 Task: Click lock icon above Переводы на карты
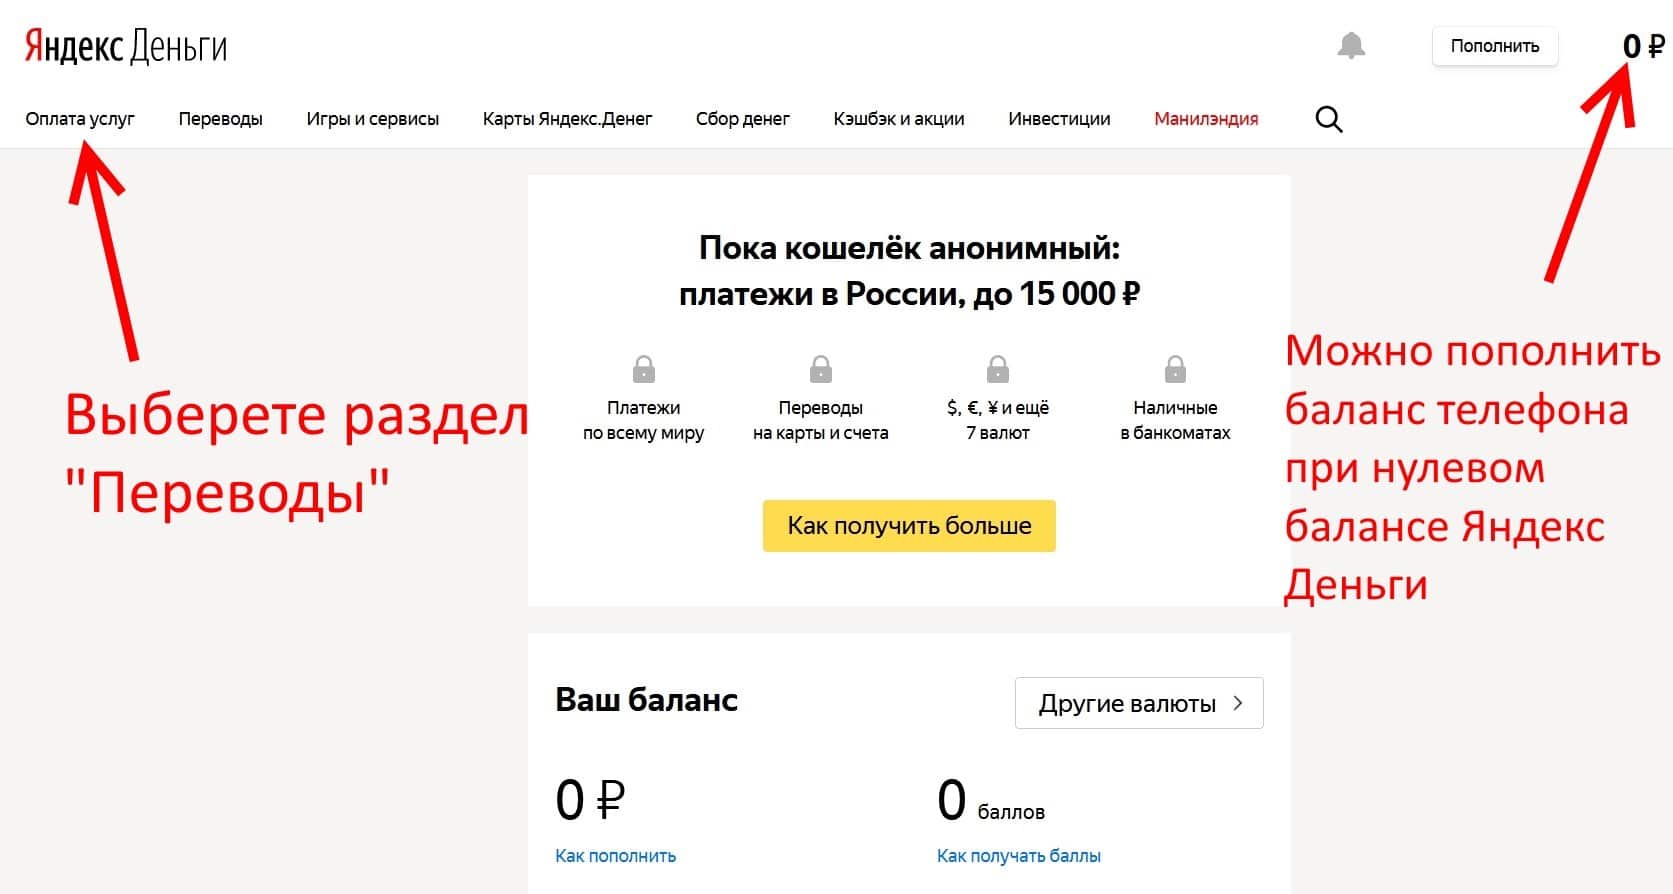(x=821, y=370)
